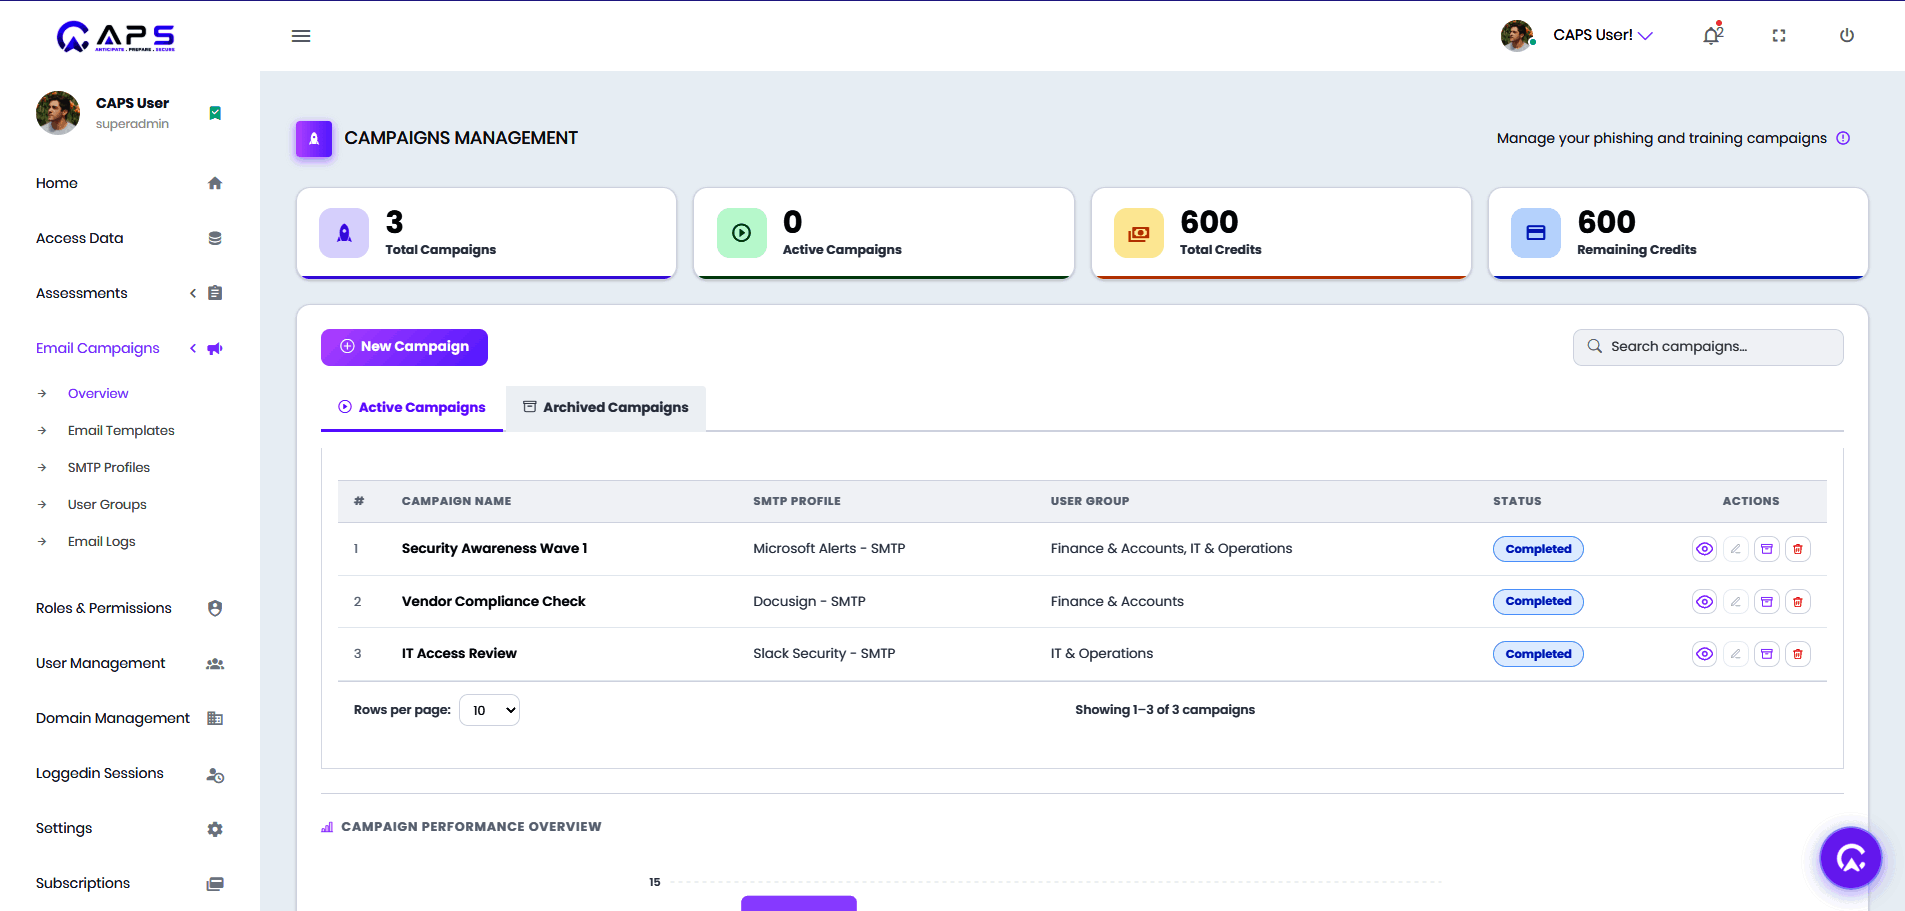Toggle fullscreen mode icon in header
1905x911 pixels.
pyautogui.click(x=1779, y=36)
